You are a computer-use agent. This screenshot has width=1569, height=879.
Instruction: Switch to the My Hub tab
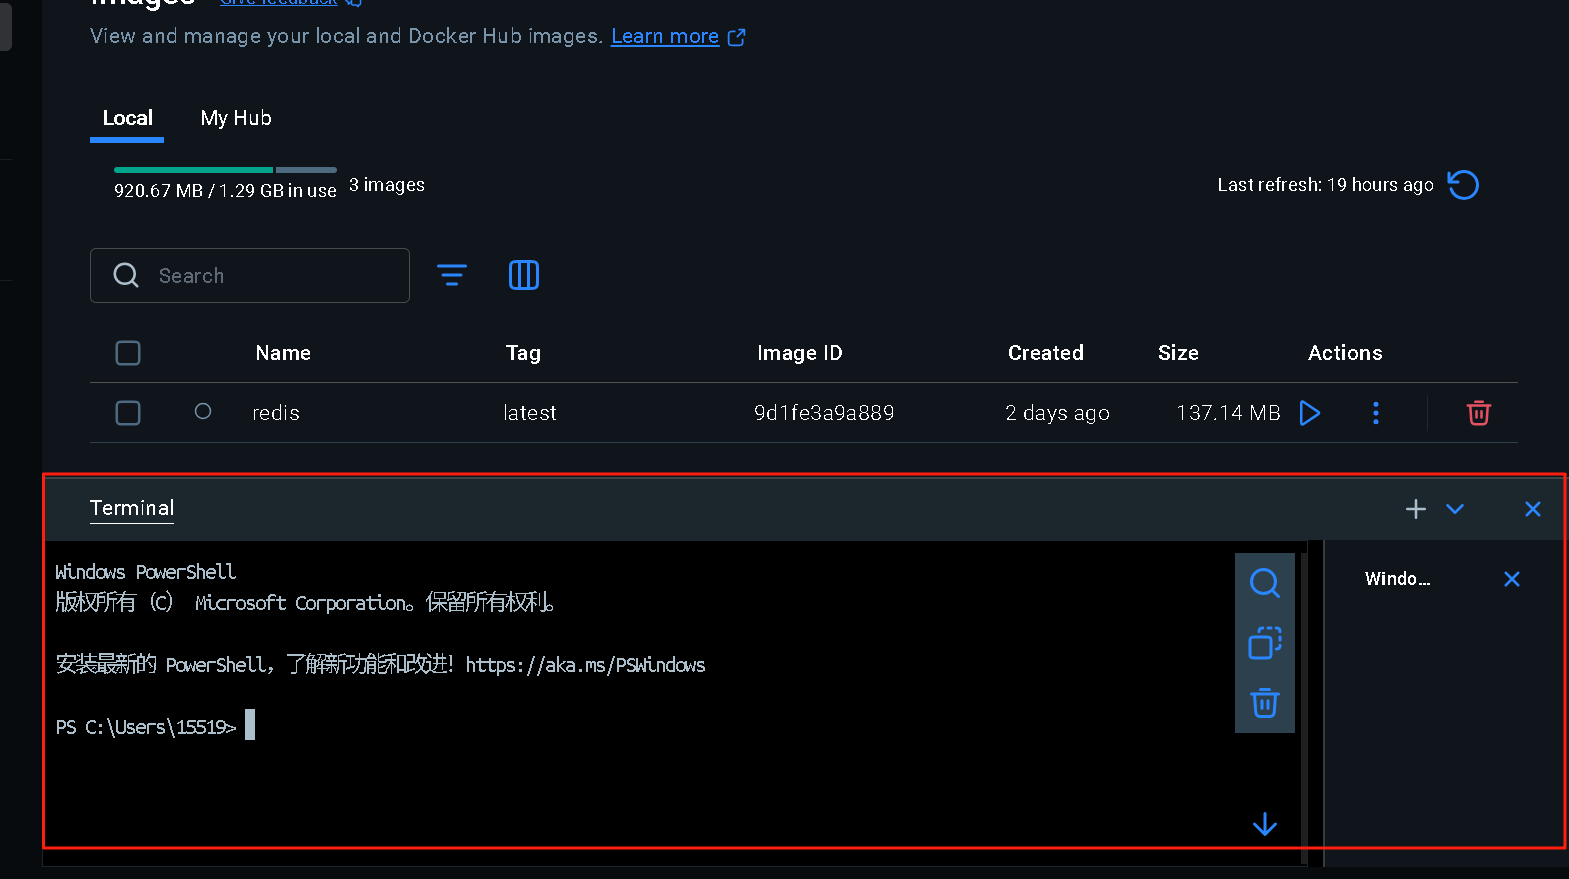[236, 118]
